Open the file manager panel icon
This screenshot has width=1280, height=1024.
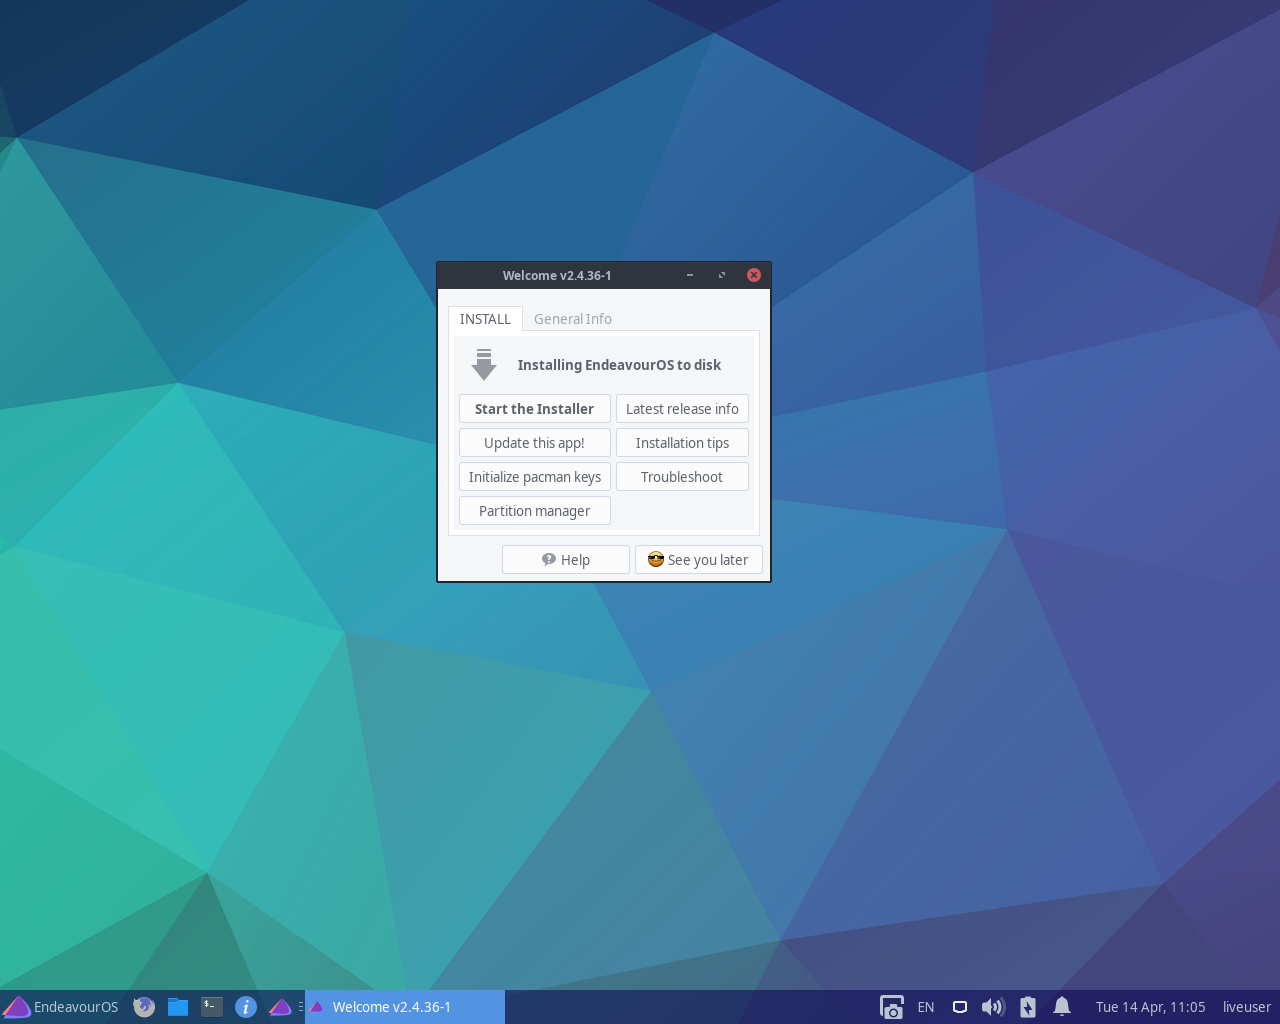[178, 1007]
